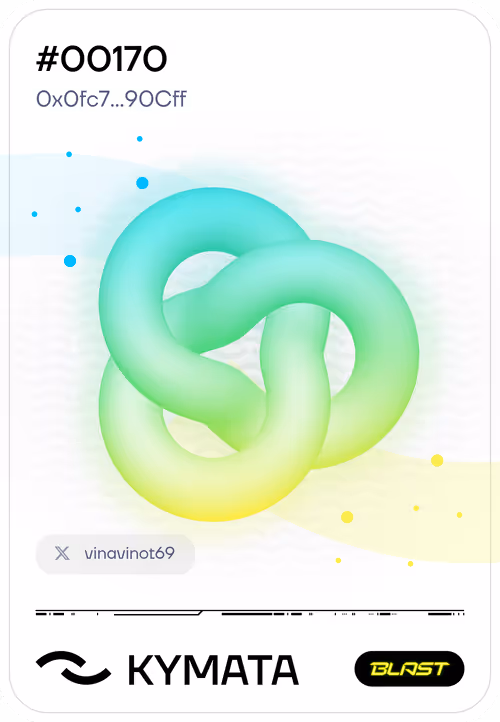The height and width of the screenshot is (722, 500).
Task: Click the leftmost small blue dot
Action: pos(35,214)
